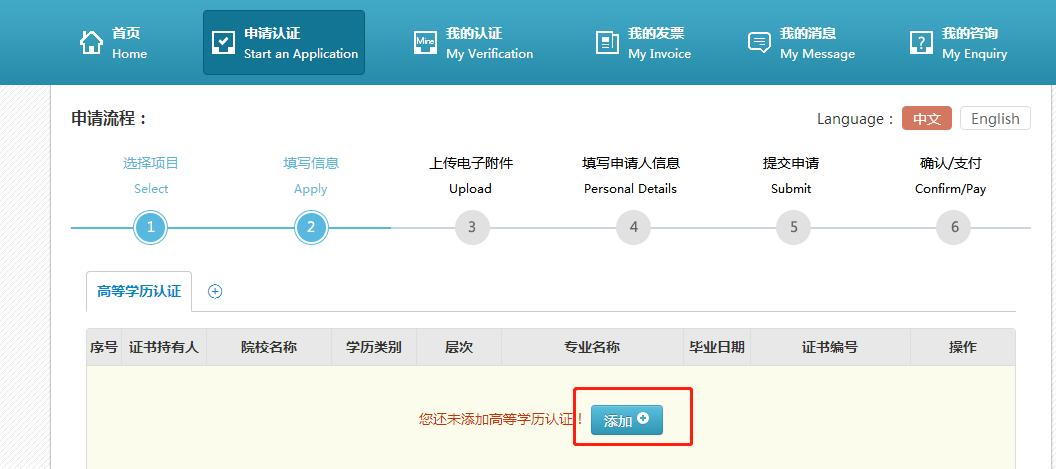Click the Start an Application checkmark icon
Screen dimensions: 1056x469
223,42
